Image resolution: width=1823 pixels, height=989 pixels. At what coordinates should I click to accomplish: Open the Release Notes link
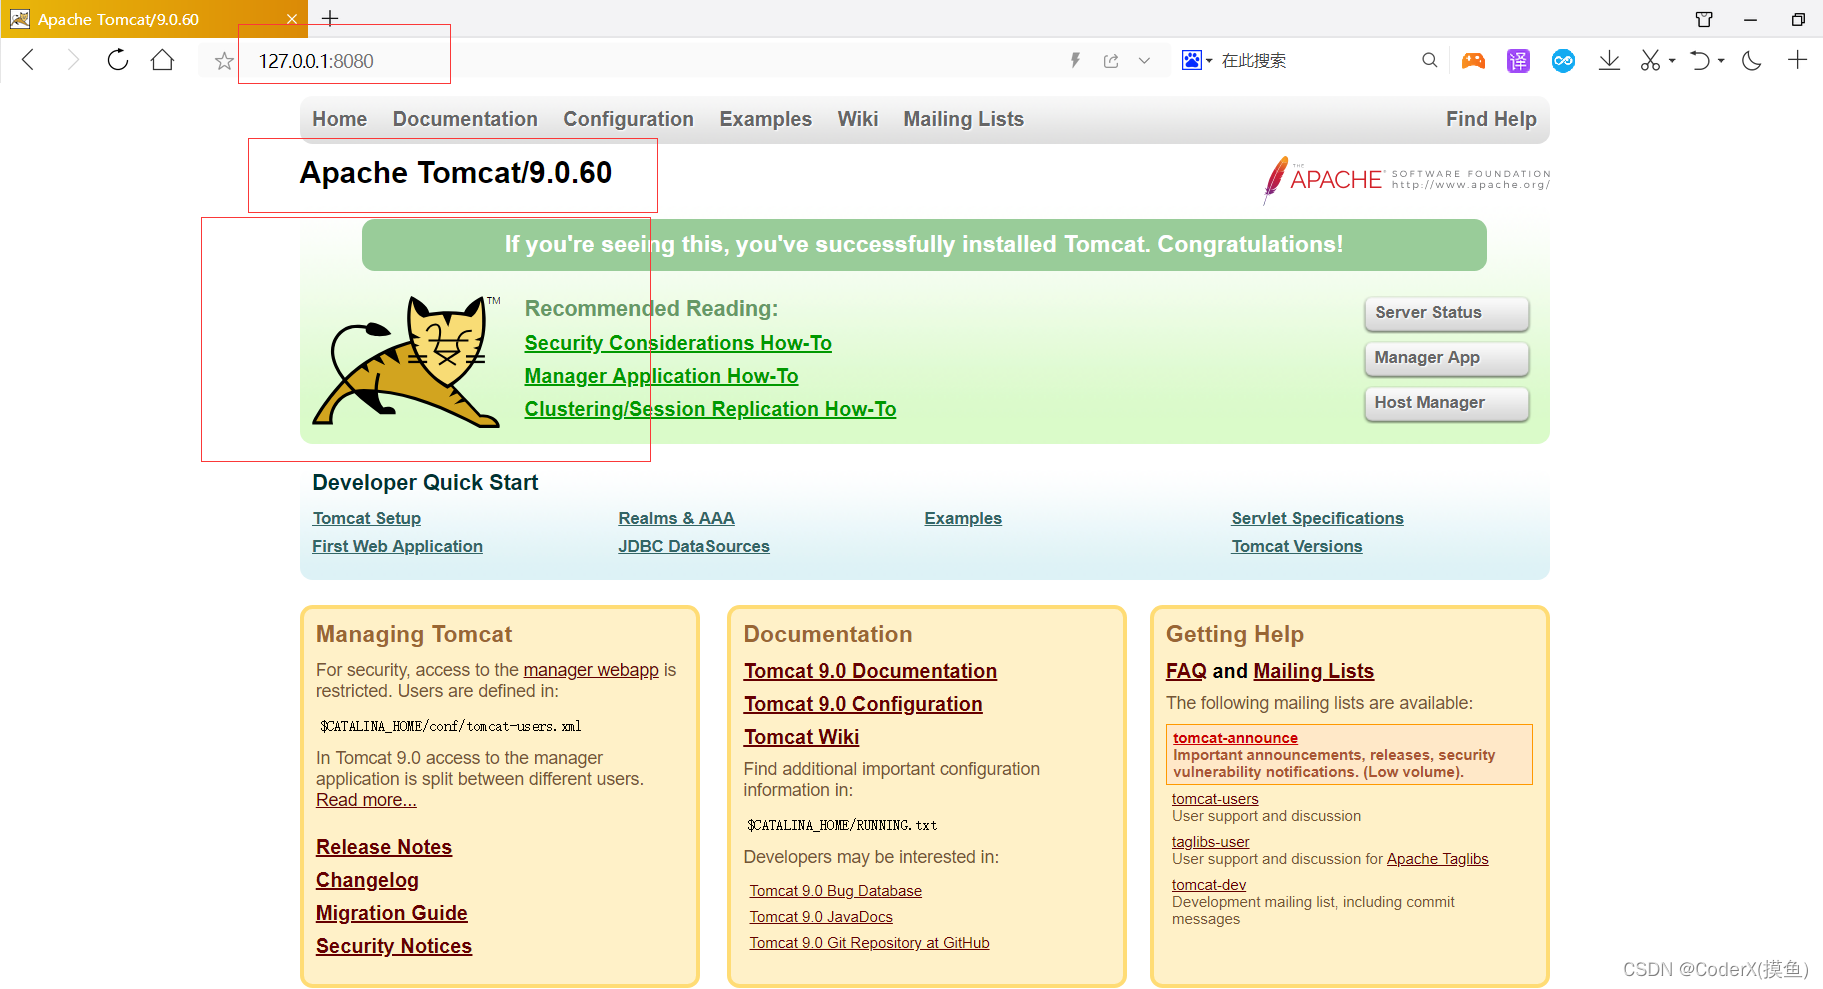coord(384,847)
